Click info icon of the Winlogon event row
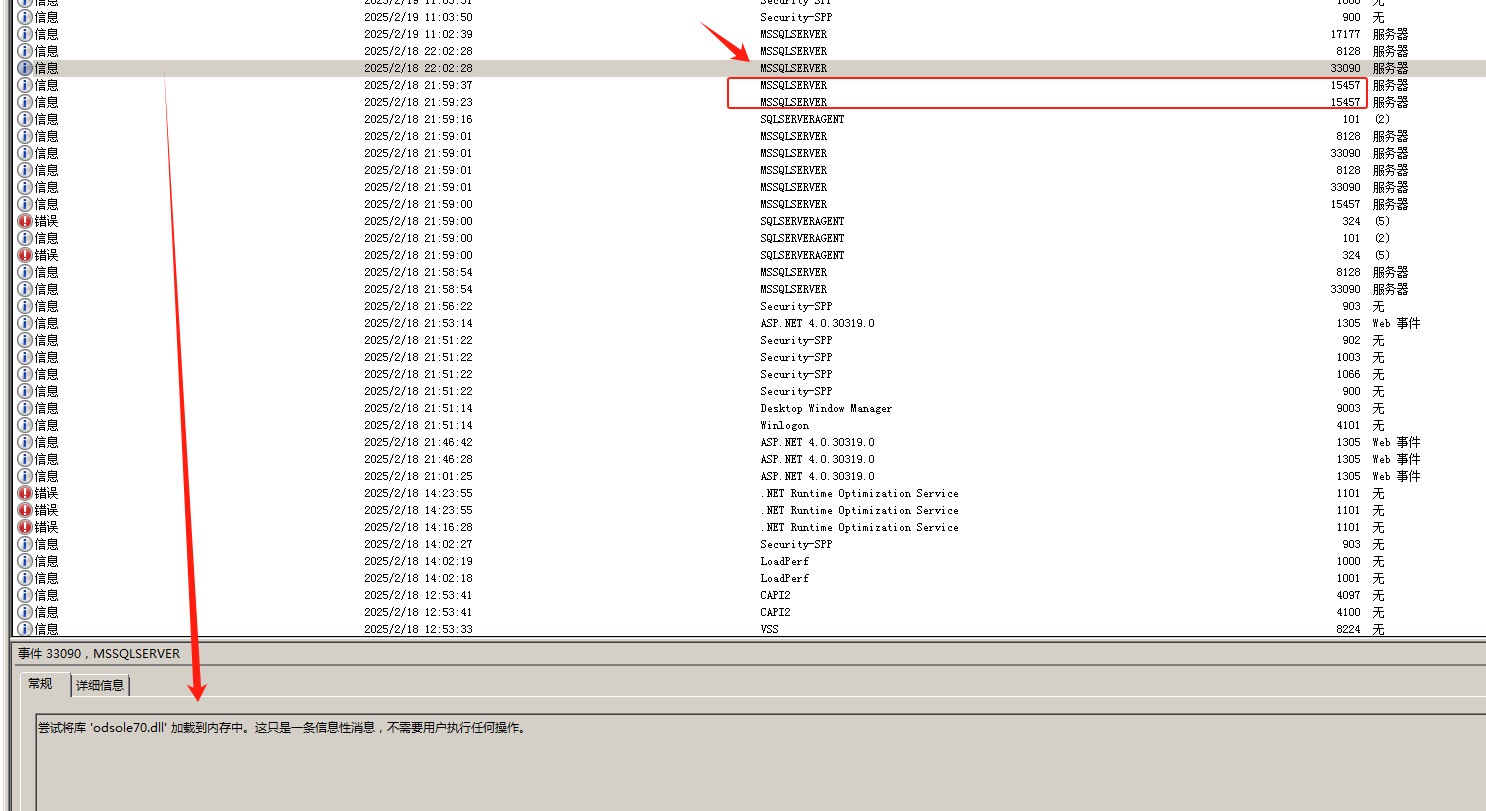The width and height of the screenshot is (1486, 811). [x=25, y=425]
